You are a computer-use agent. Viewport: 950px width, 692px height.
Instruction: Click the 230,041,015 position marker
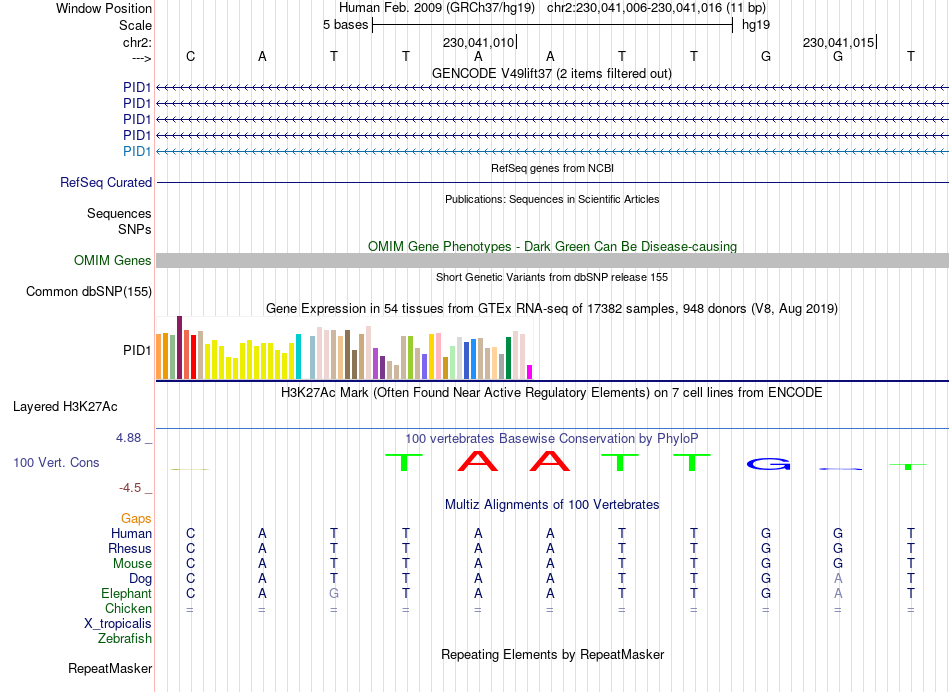coord(838,42)
